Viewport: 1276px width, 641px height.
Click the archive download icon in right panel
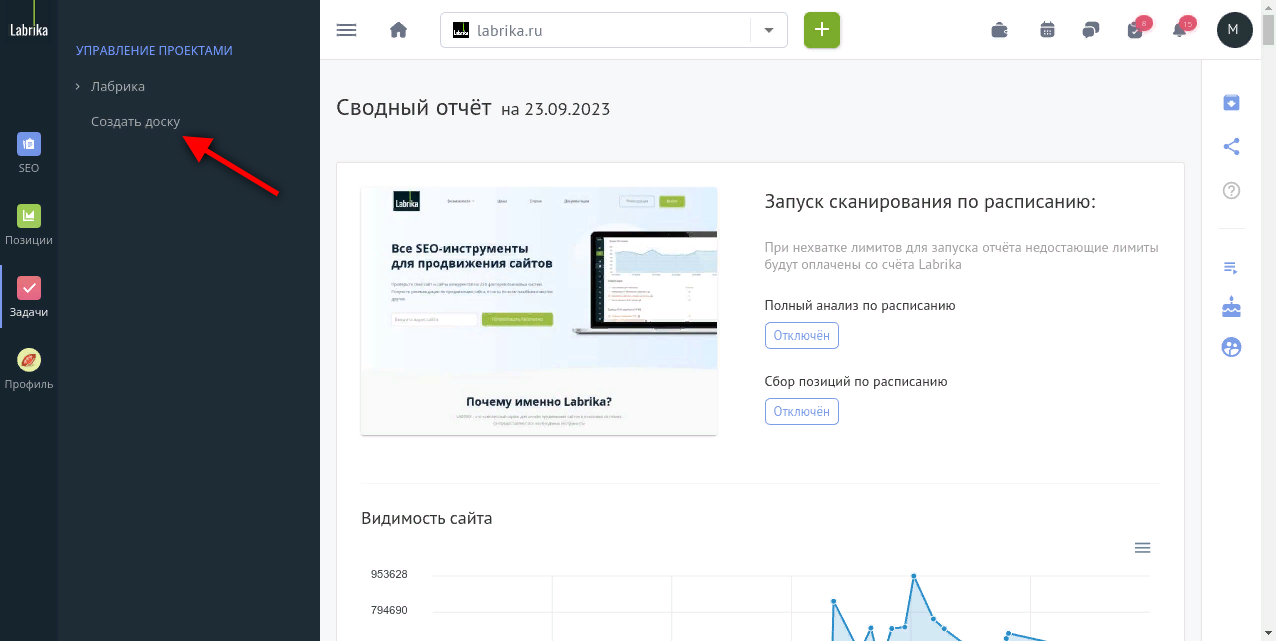[x=1232, y=102]
